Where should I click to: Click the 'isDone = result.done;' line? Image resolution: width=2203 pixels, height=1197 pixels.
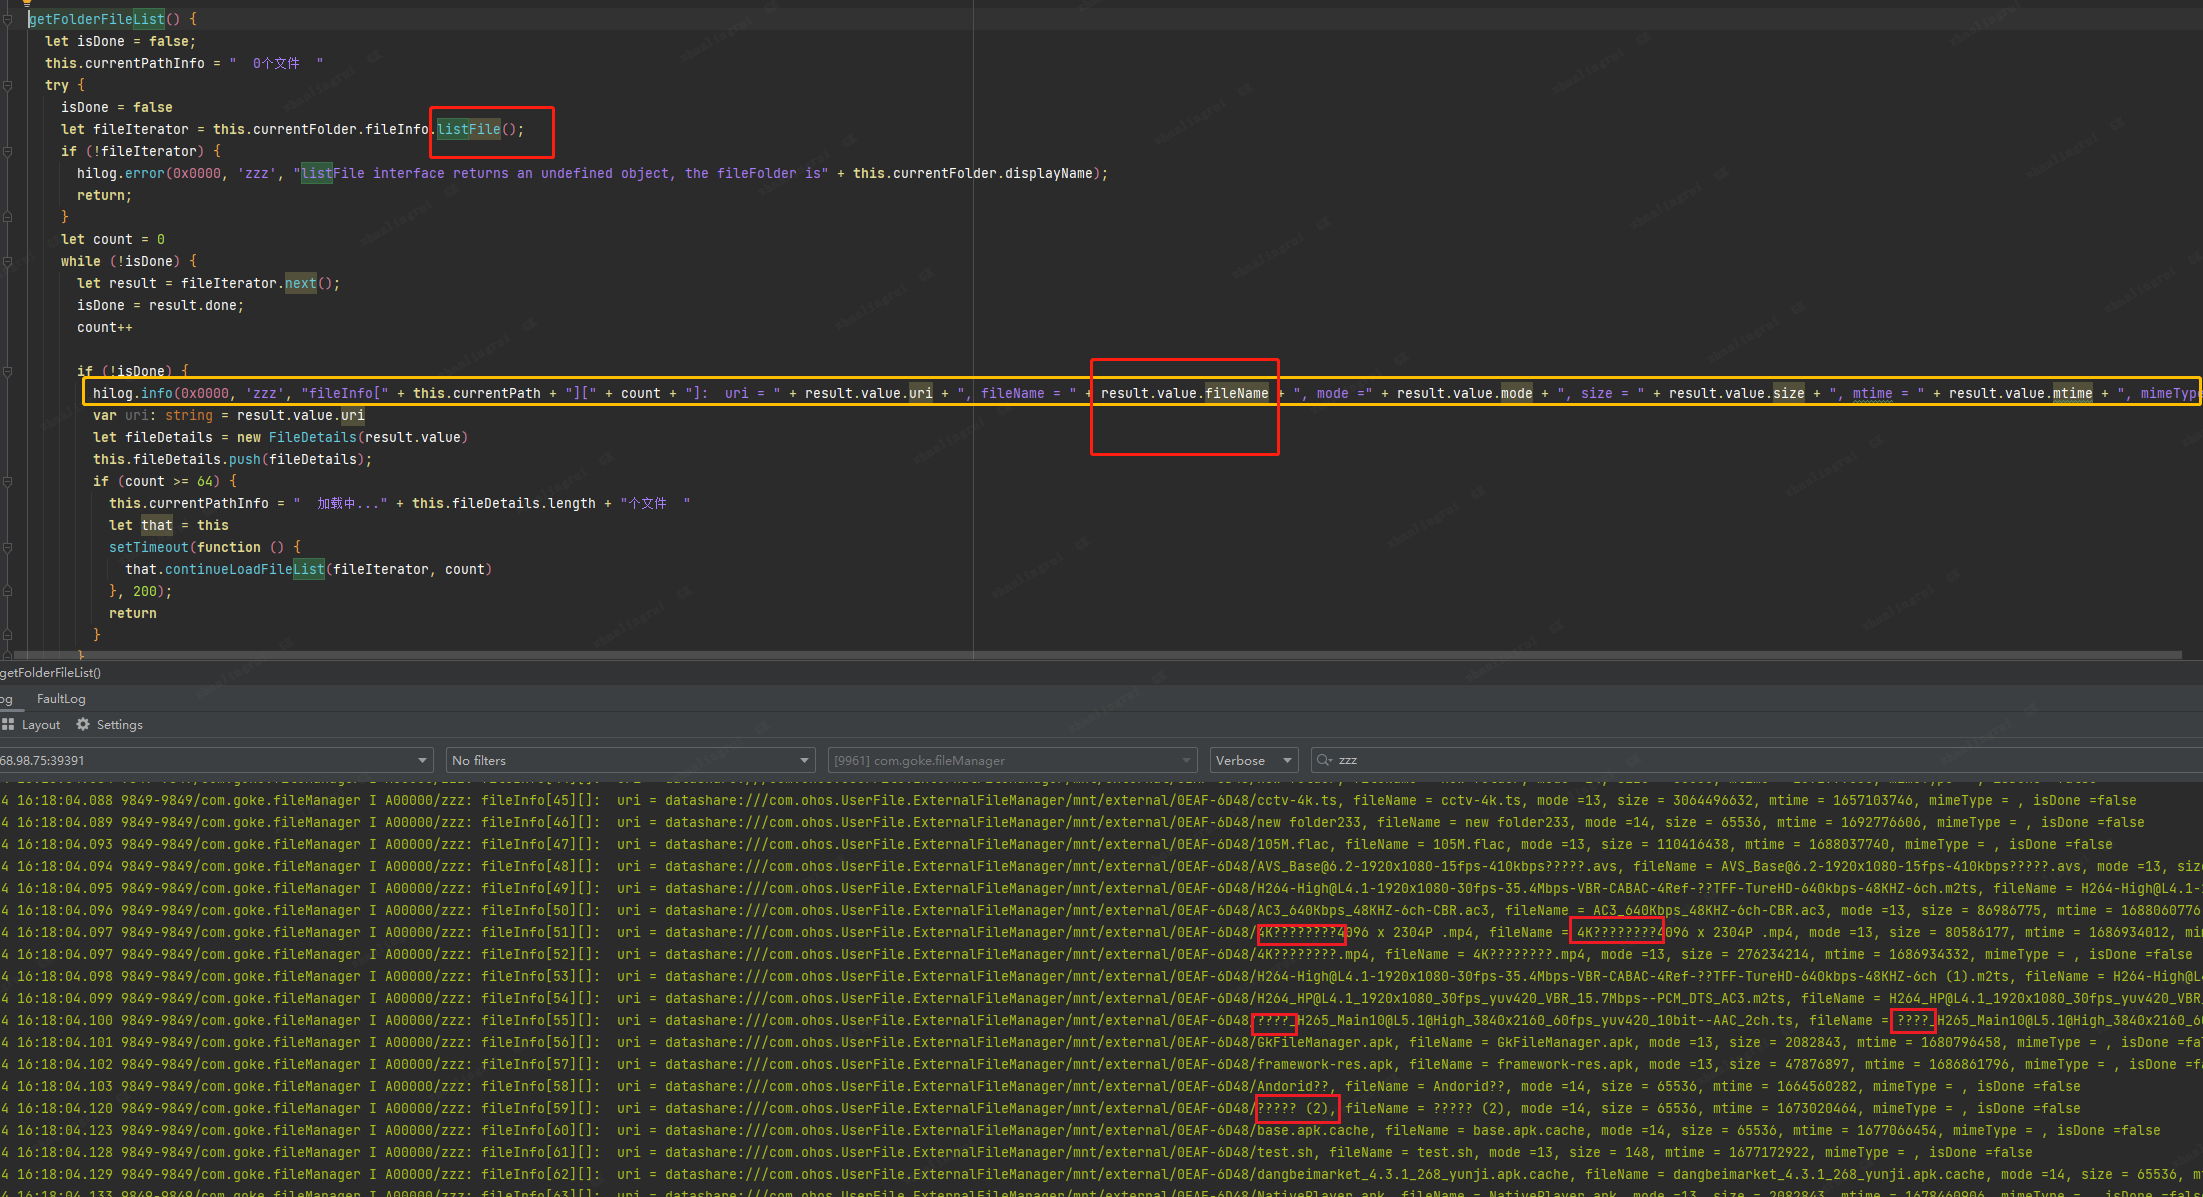point(160,305)
